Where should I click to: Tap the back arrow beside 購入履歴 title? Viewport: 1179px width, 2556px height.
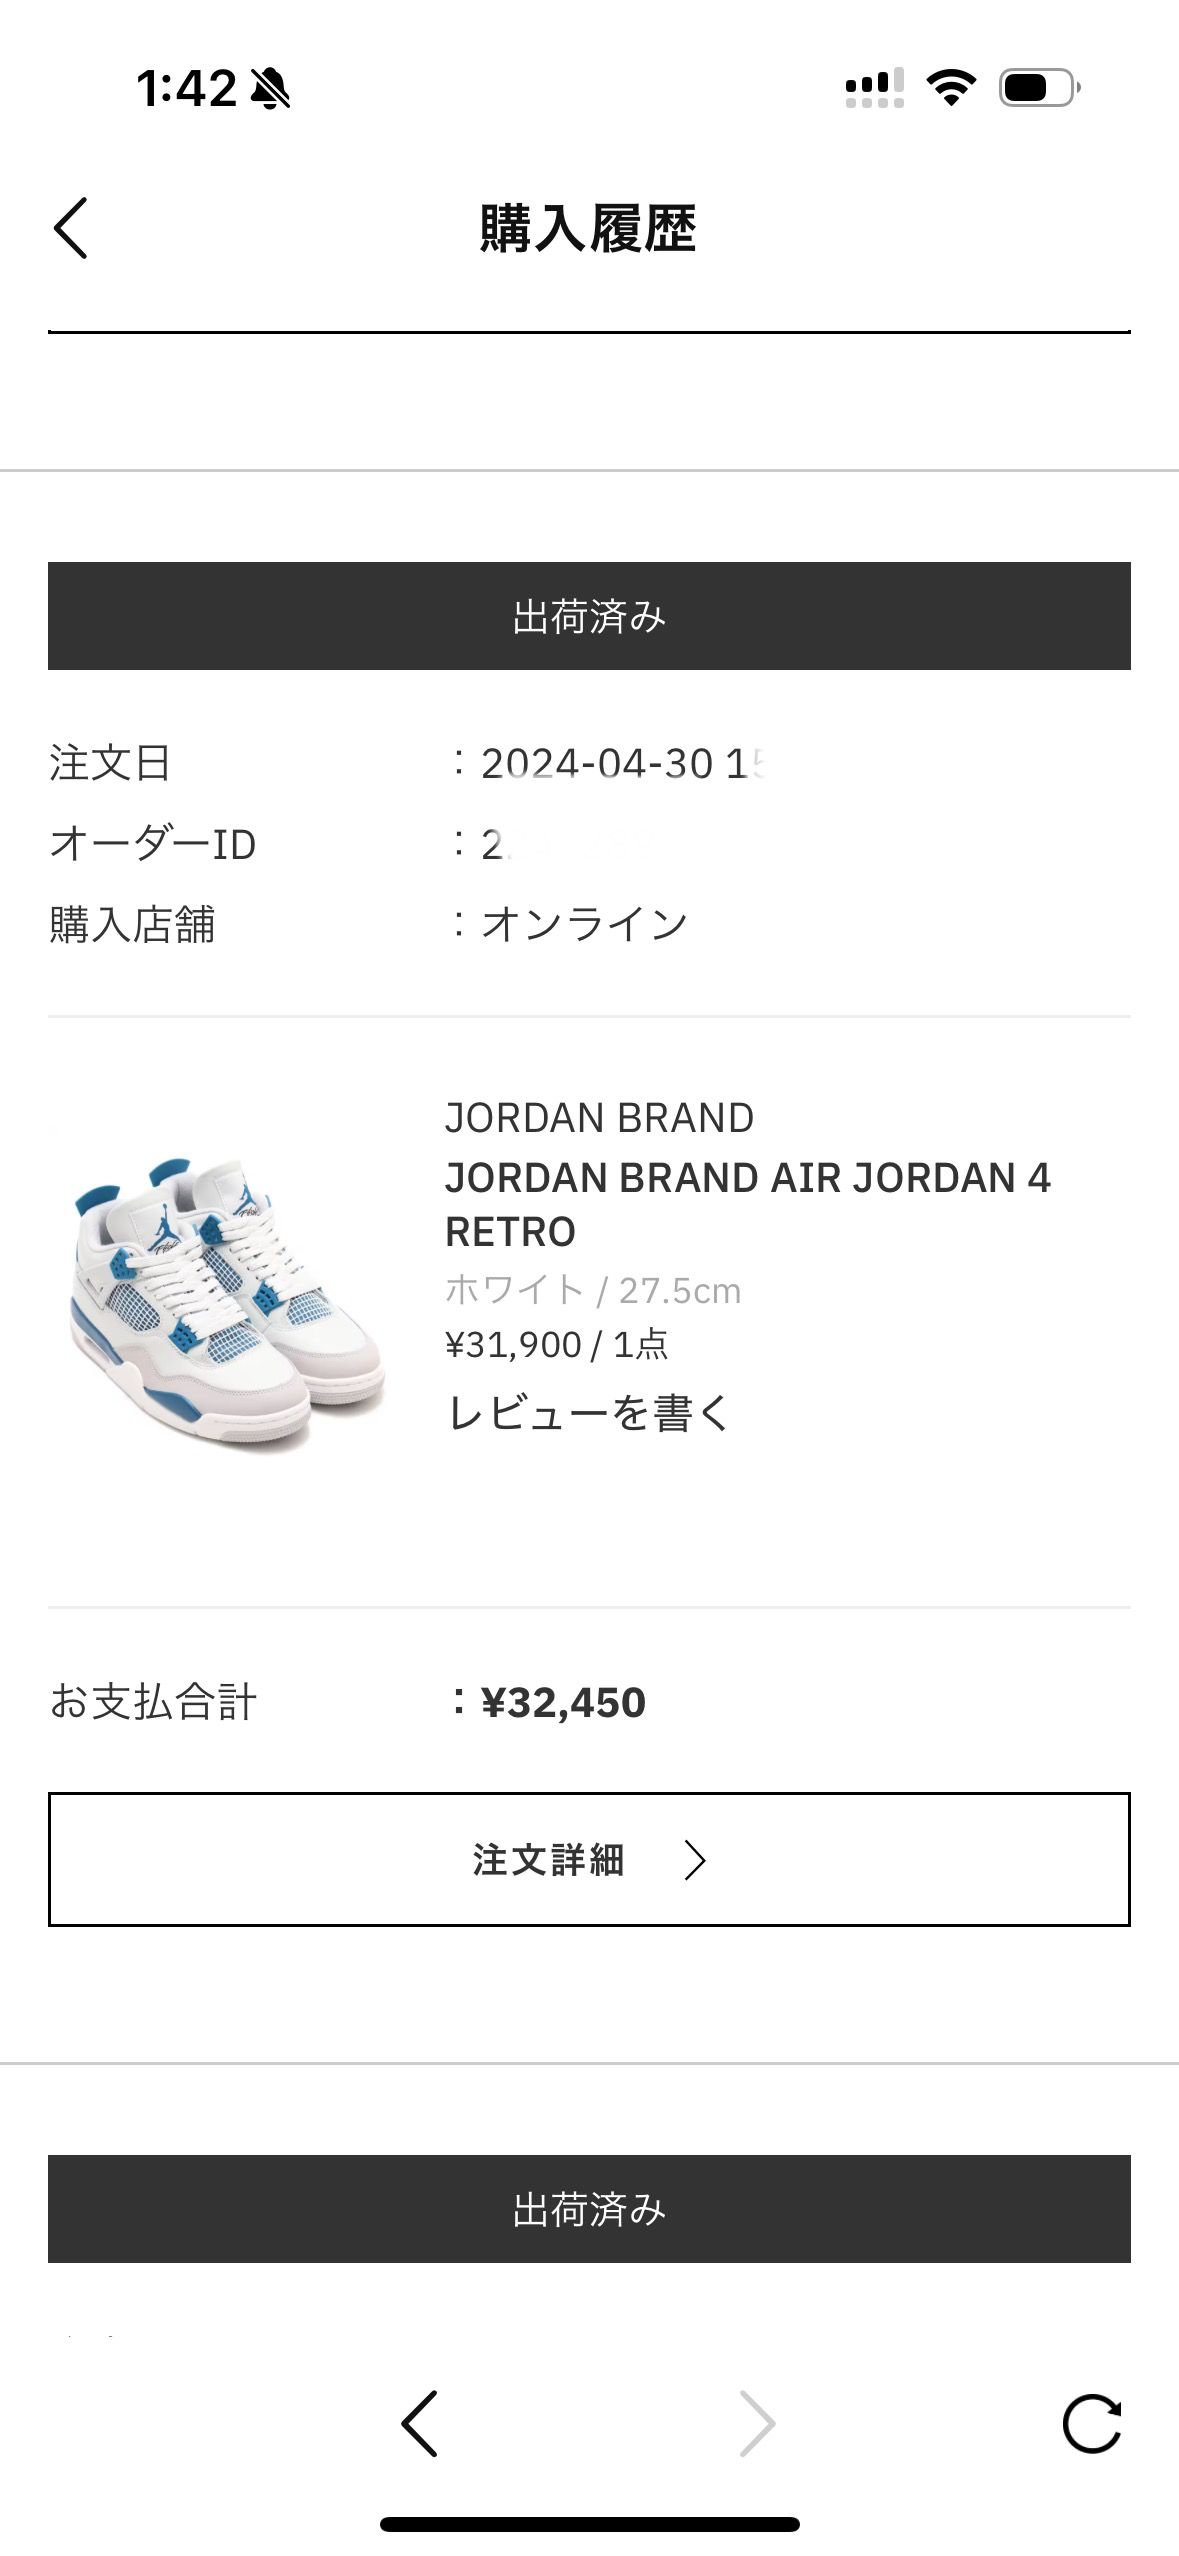click(x=71, y=228)
